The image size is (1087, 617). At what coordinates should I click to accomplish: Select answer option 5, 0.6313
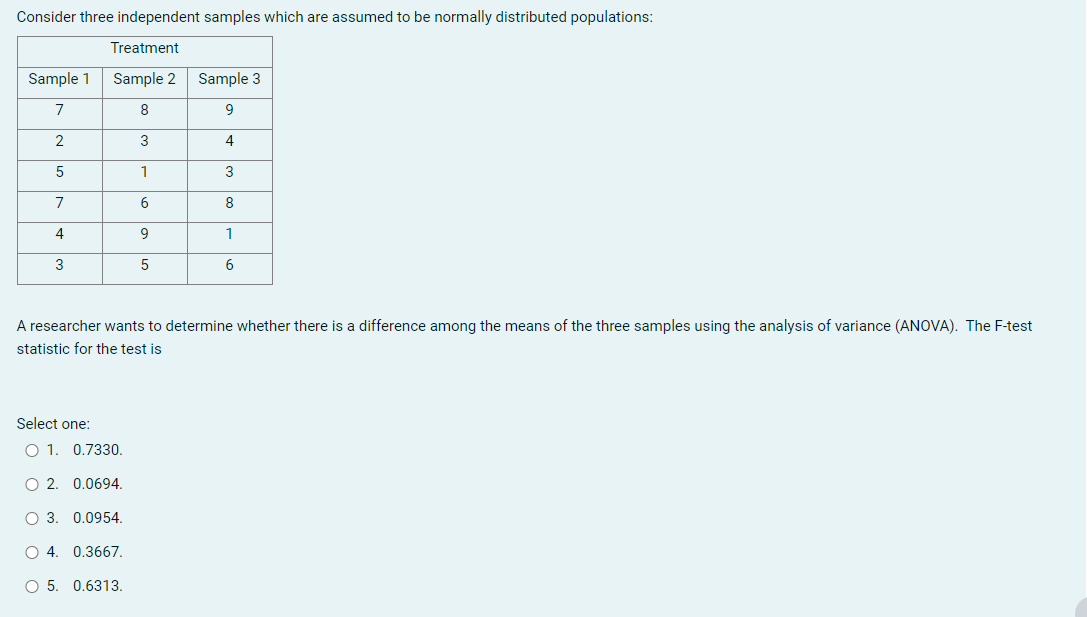point(31,586)
